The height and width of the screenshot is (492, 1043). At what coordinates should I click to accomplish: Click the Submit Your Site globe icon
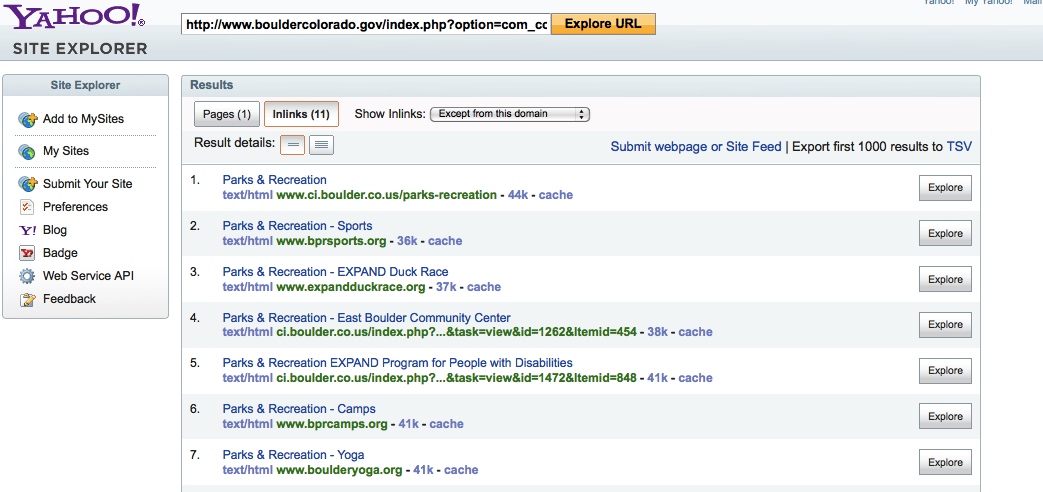click(x=28, y=184)
